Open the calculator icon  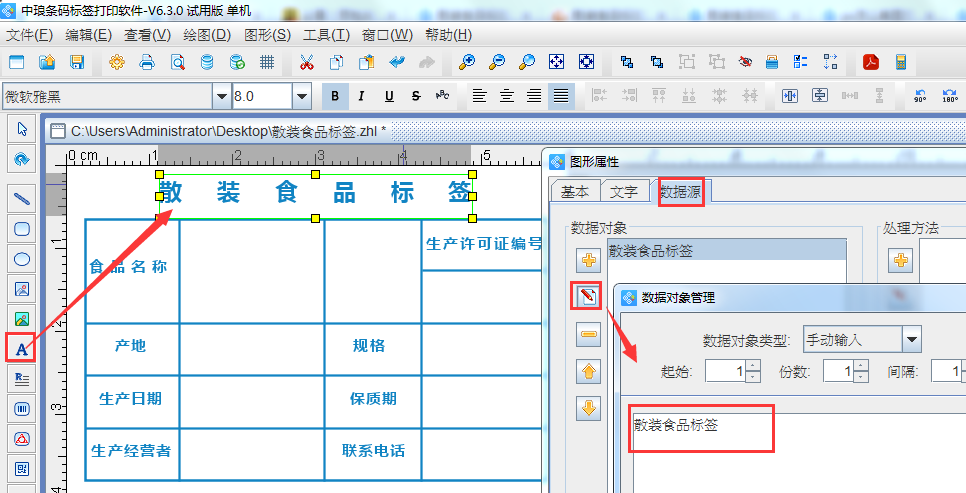coord(901,62)
